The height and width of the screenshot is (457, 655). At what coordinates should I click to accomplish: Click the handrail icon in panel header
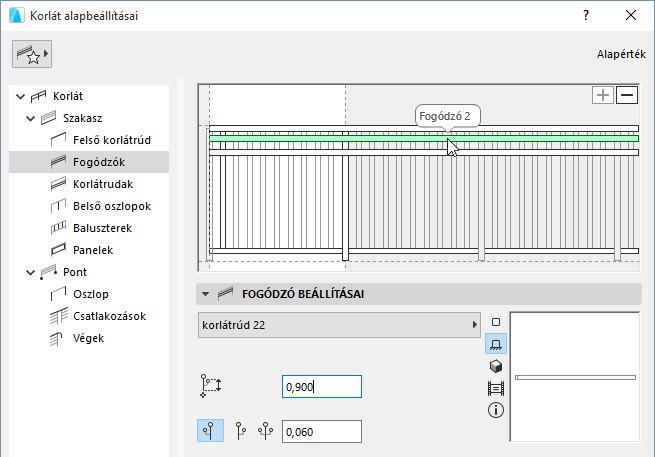coord(225,294)
